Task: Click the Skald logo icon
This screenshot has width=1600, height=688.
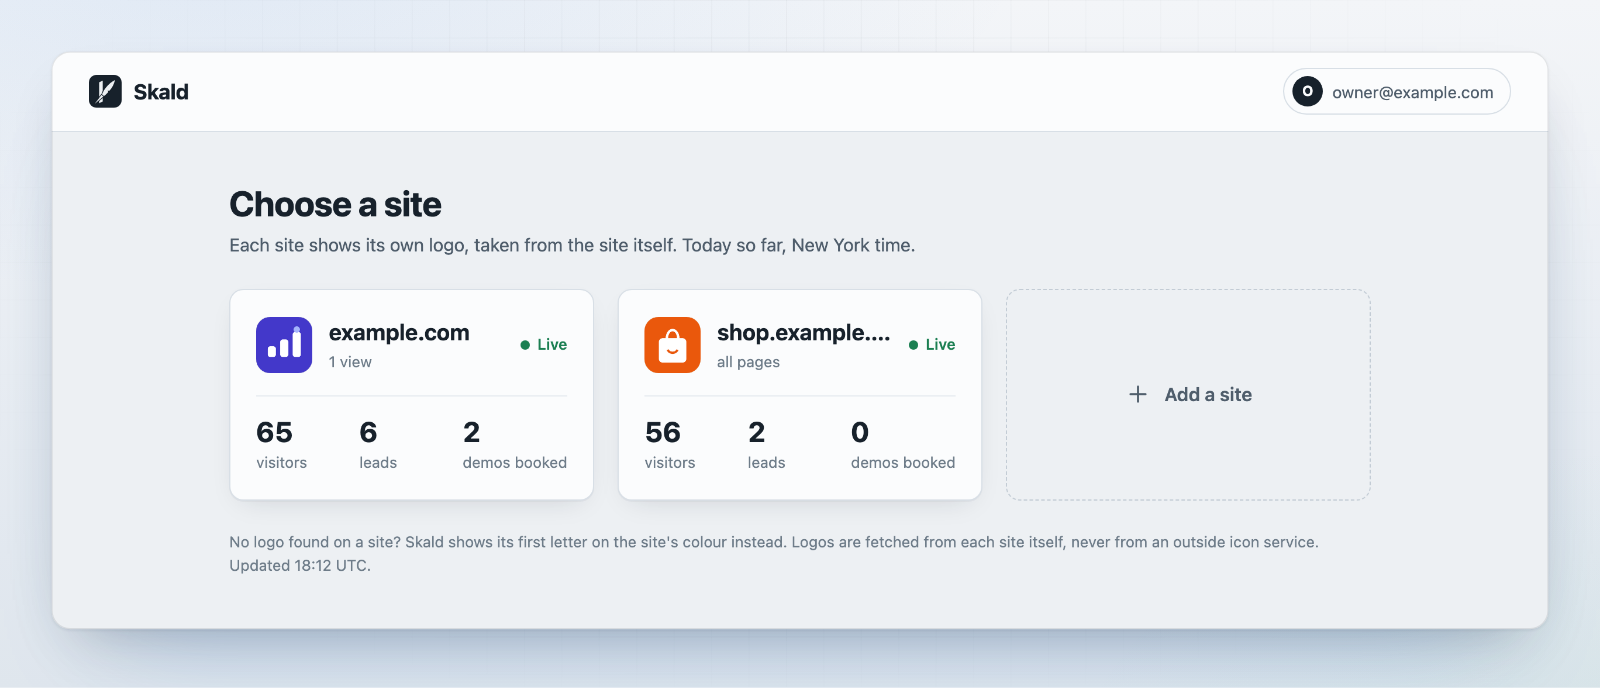Action: point(105,92)
